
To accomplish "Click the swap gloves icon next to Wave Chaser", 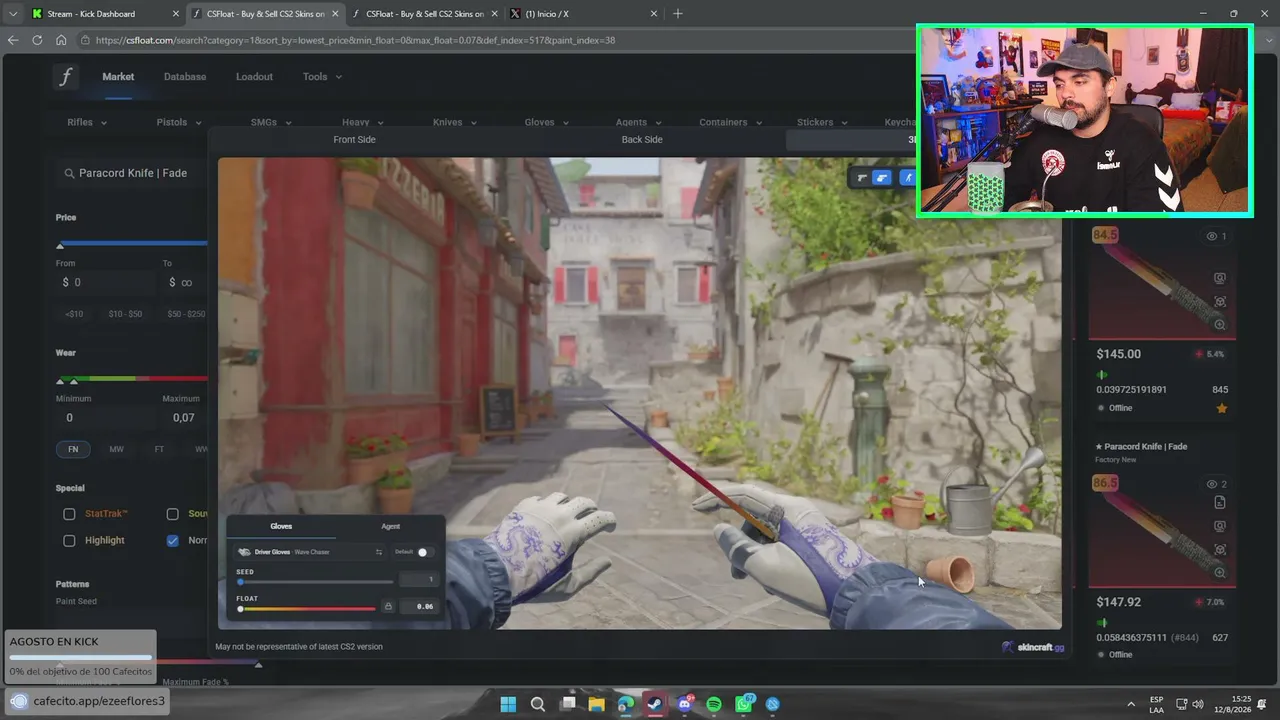I will coord(379,552).
